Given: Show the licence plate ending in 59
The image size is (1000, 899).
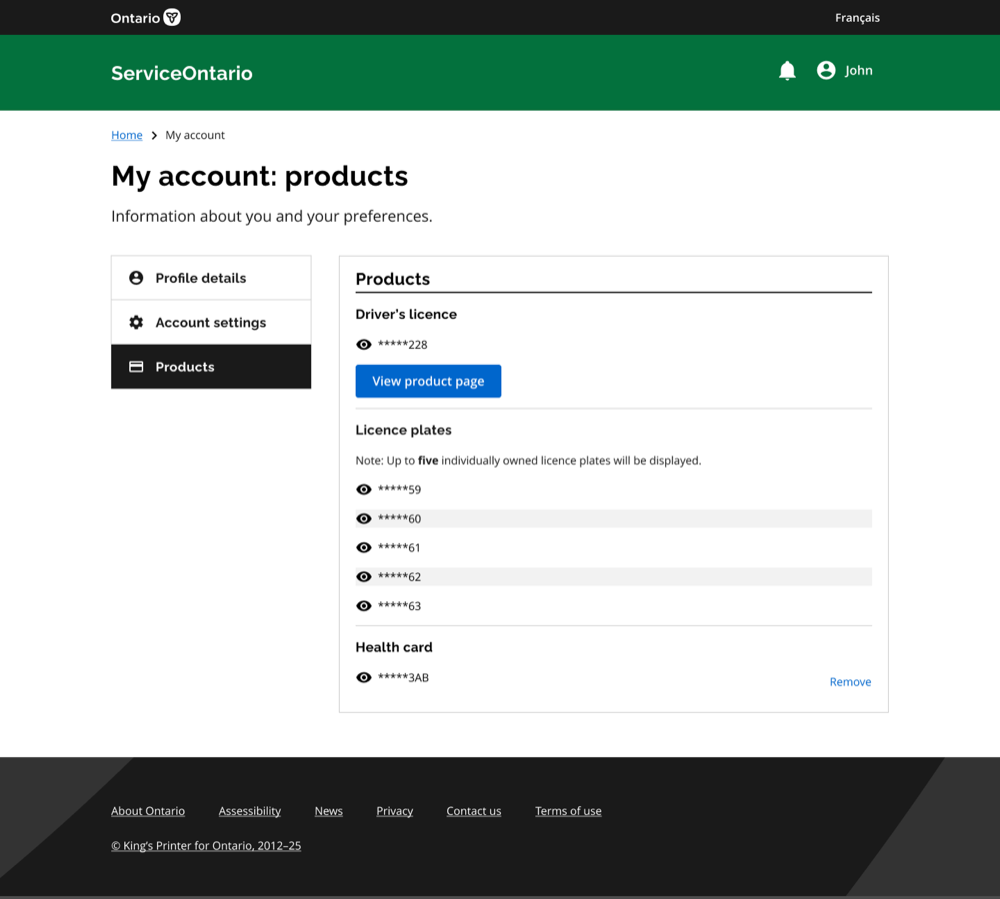Looking at the screenshot, I should pyautogui.click(x=364, y=490).
